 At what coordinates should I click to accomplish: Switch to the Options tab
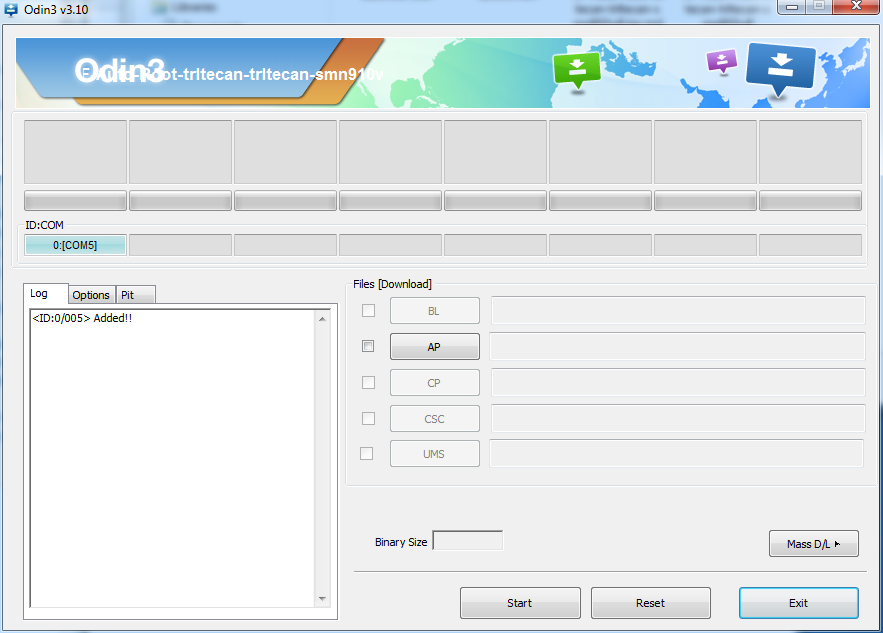tap(91, 295)
